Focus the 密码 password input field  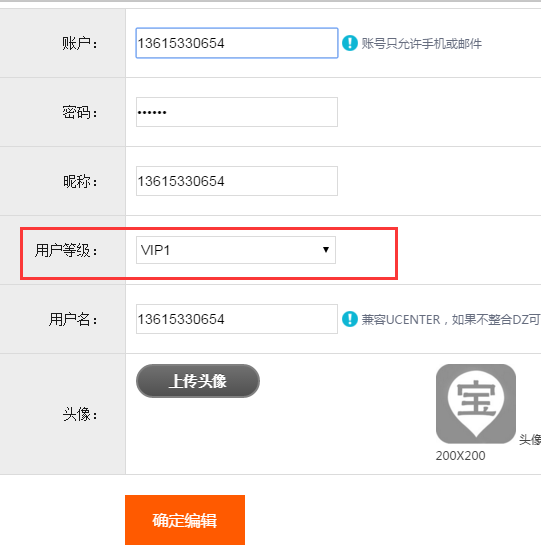[x=237, y=112]
